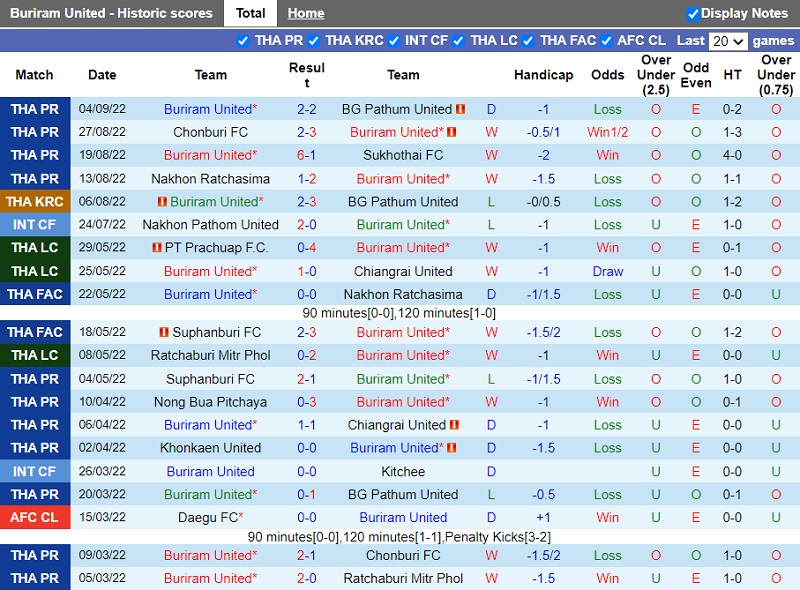The image size is (800, 590).
Task: Open the Last 20 games dropdown
Action: coord(728,41)
